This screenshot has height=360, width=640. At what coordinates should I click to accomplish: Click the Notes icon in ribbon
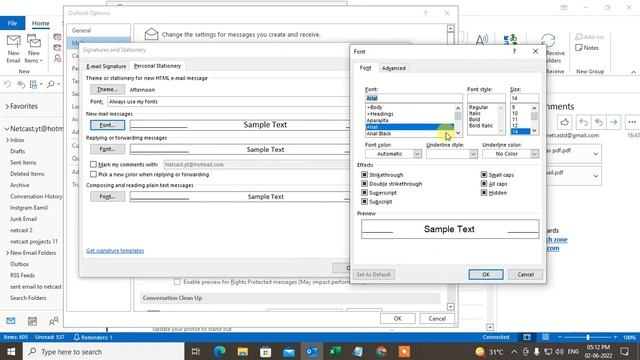pyautogui.click(x=587, y=48)
